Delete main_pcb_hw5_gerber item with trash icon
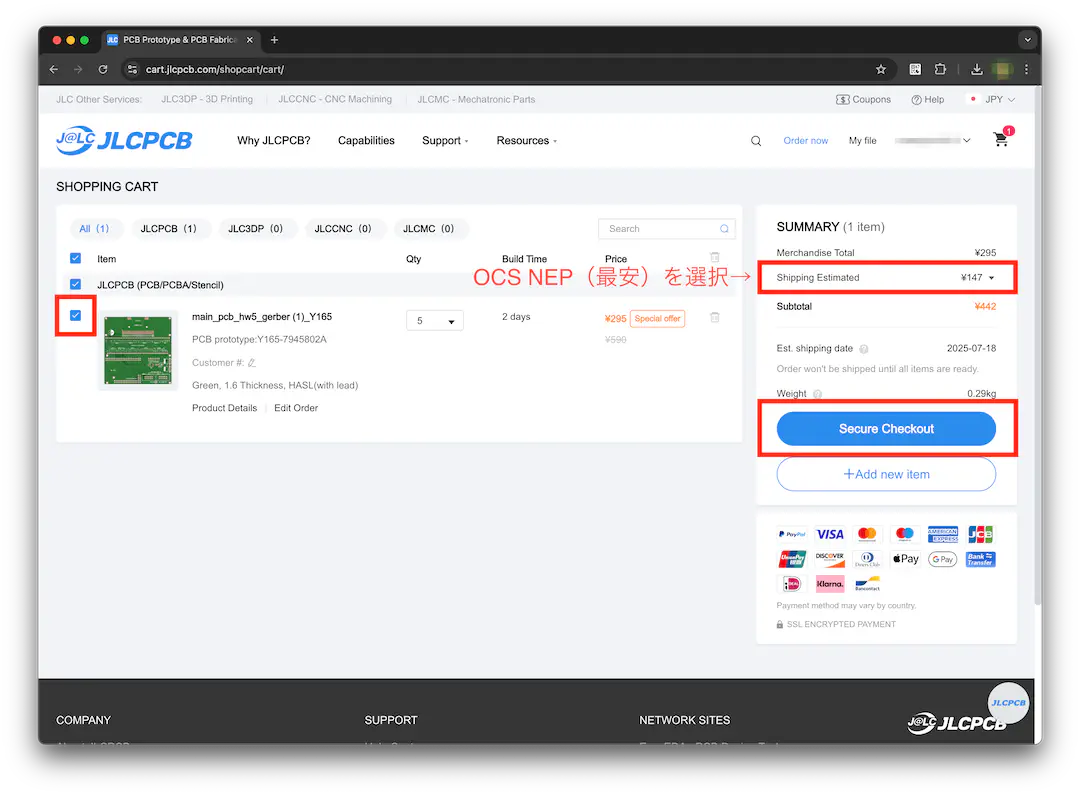The width and height of the screenshot is (1080, 795). tap(714, 318)
